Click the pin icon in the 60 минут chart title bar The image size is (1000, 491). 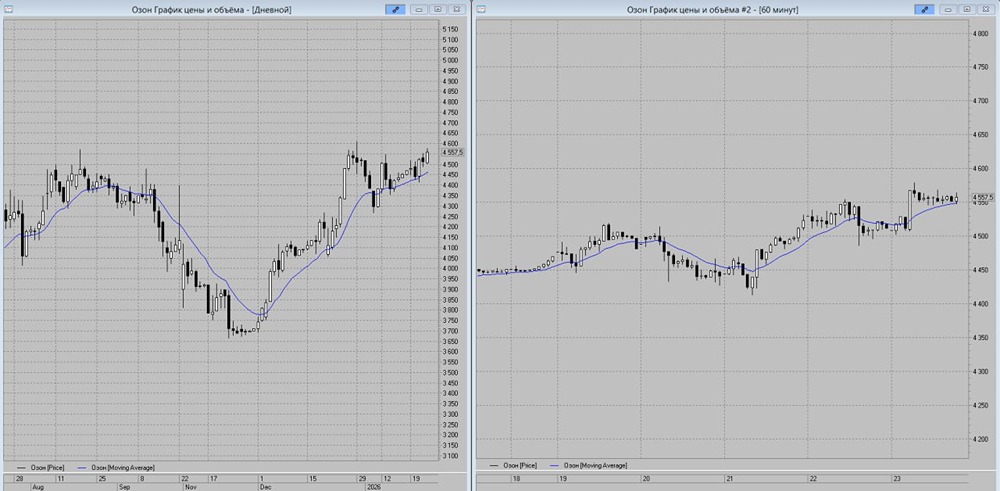tap(924, 9)
